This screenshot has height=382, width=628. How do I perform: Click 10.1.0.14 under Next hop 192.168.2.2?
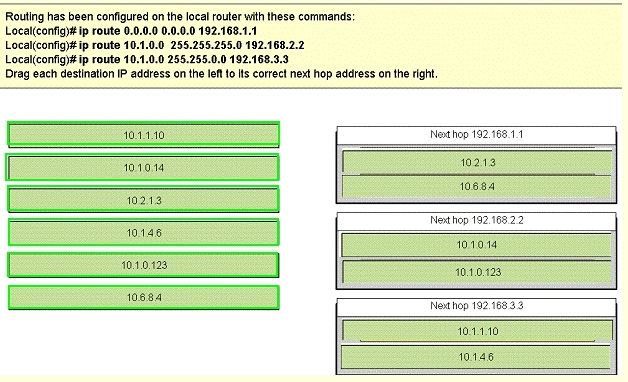click(477, 245)
